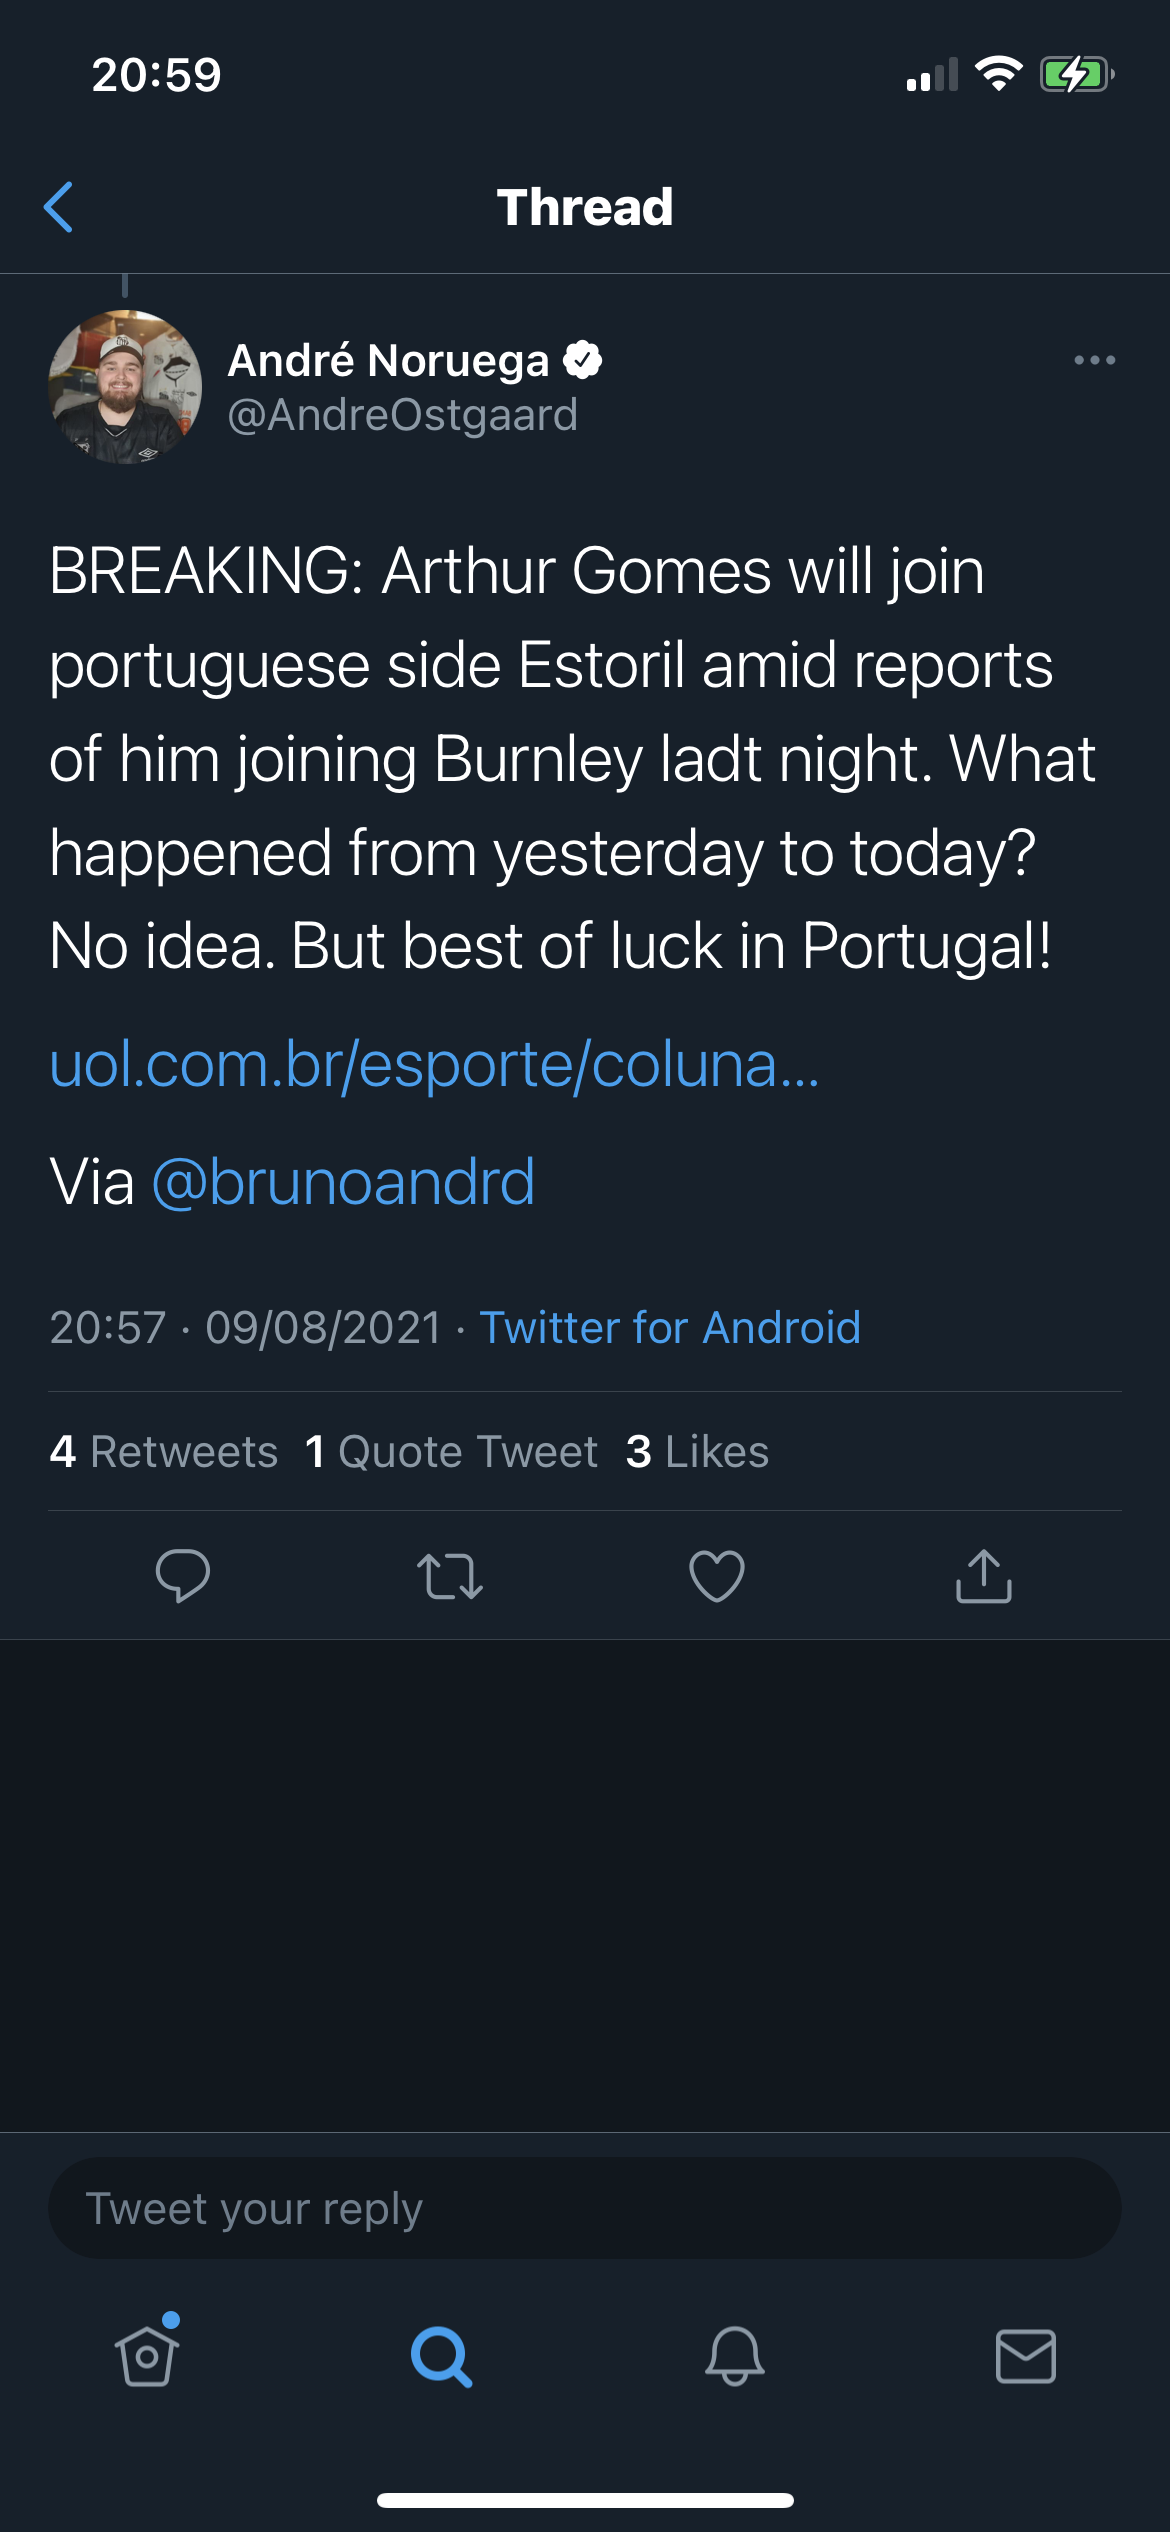Tap André Noruega's profile picture
1170x2532 pixels.
coord(125,387)
